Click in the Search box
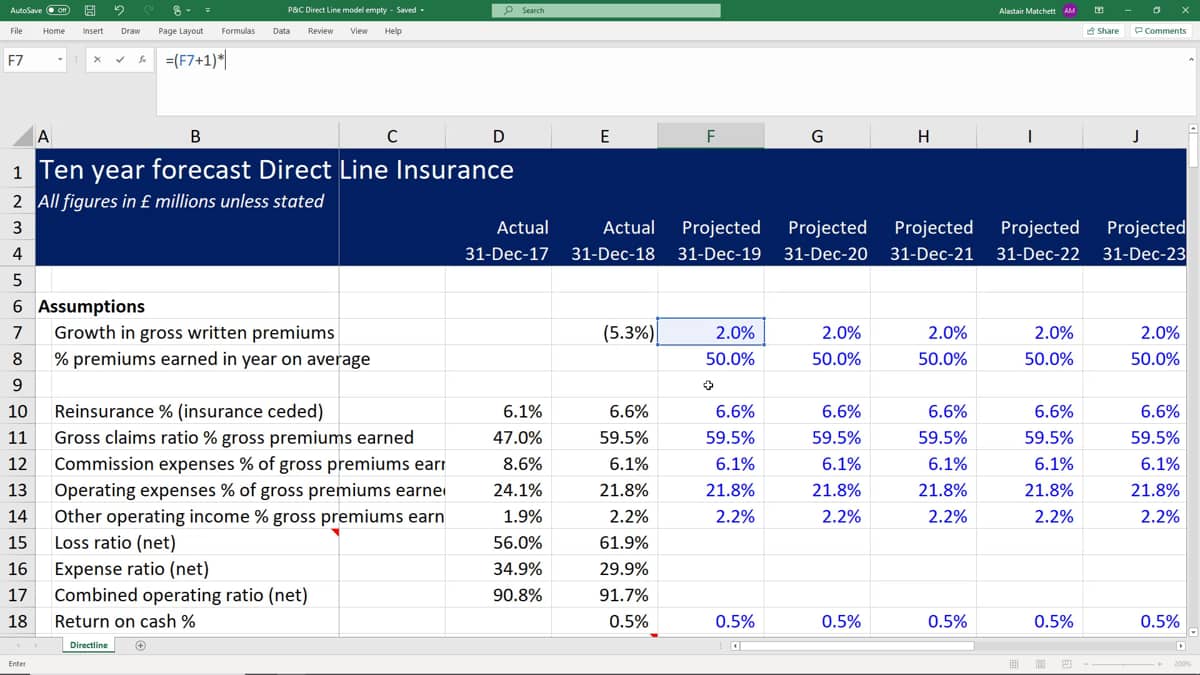Screen dimensions: 1200x675 608,10
